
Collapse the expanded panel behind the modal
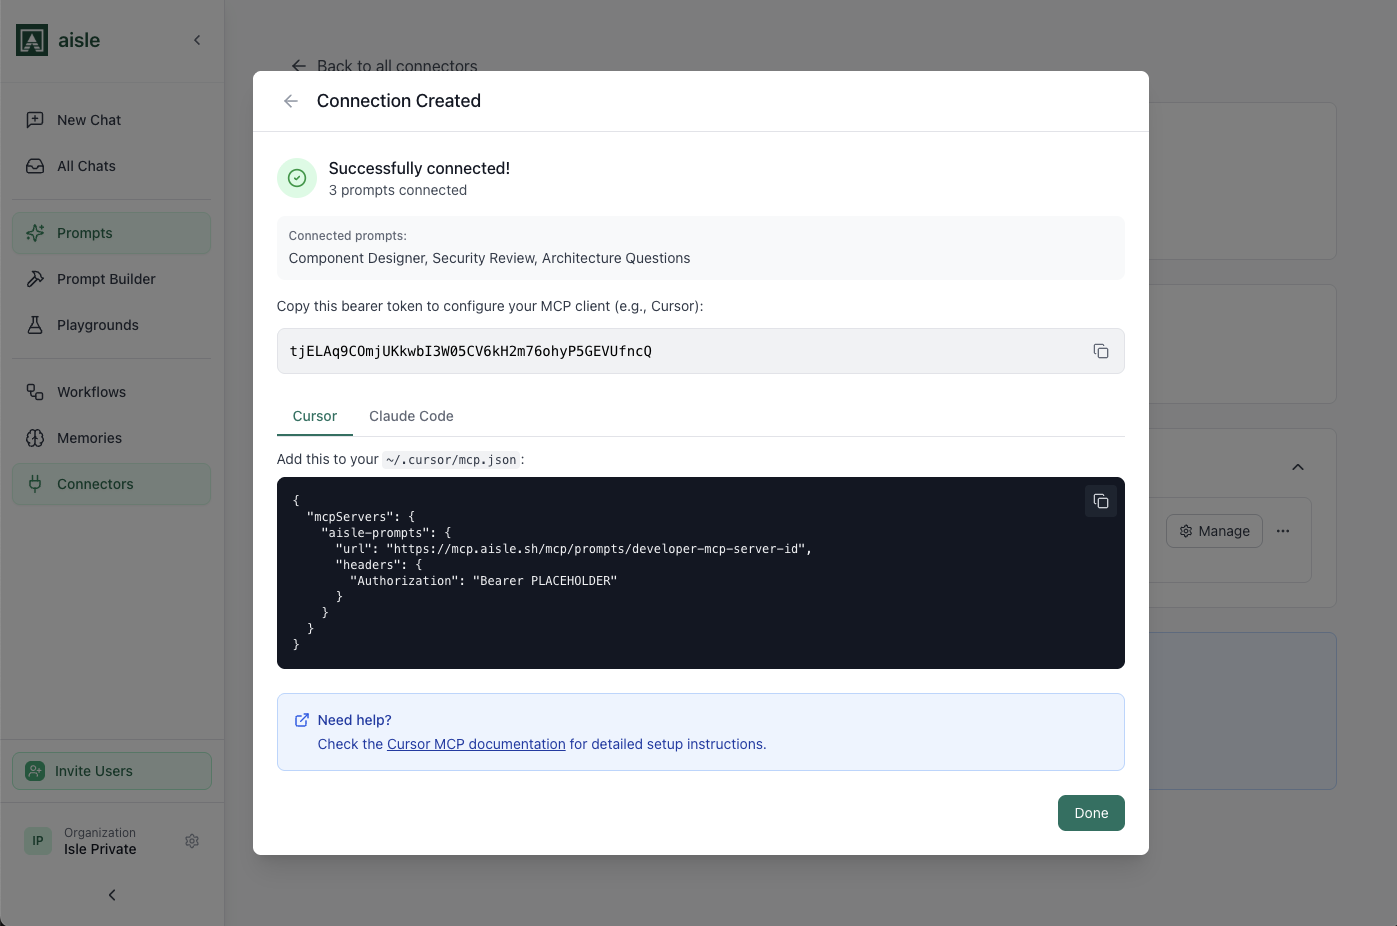[x=1297, y=467]
